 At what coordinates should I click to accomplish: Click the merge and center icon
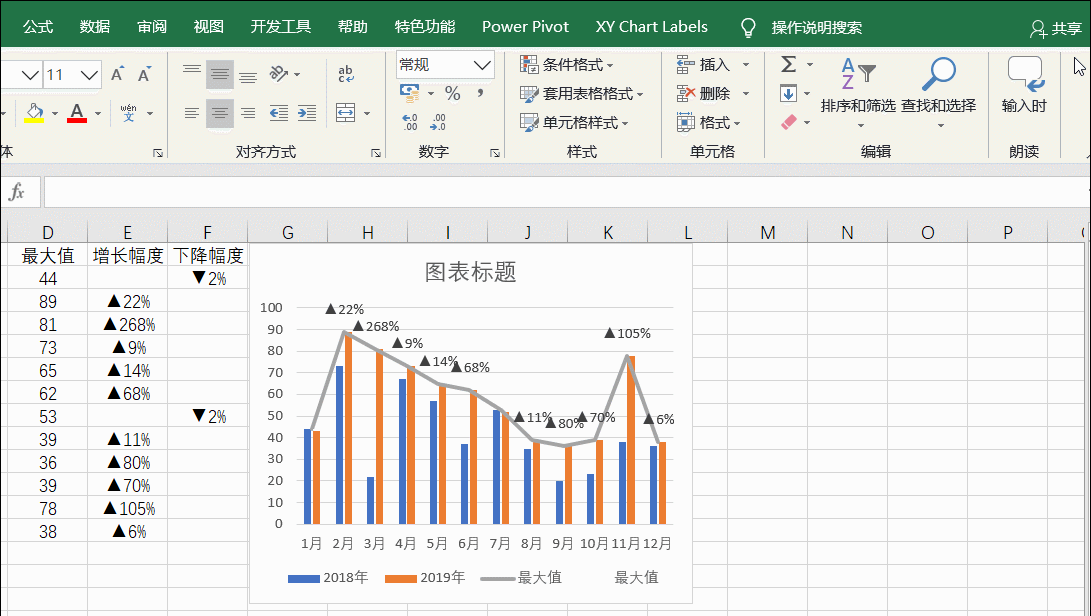pyautogui.click(x=346, y=113)
